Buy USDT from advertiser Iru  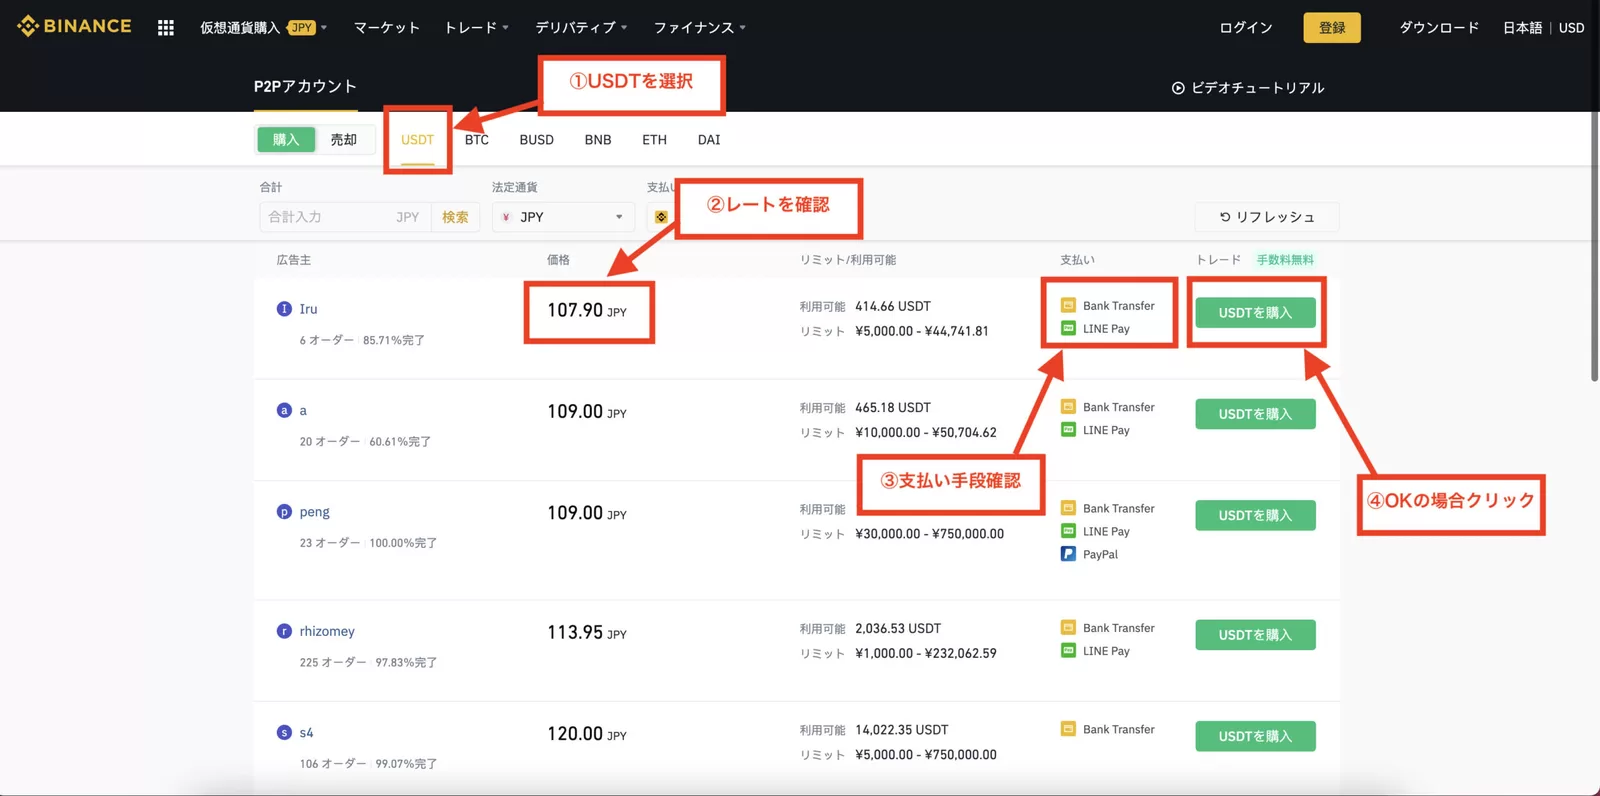1255,313
